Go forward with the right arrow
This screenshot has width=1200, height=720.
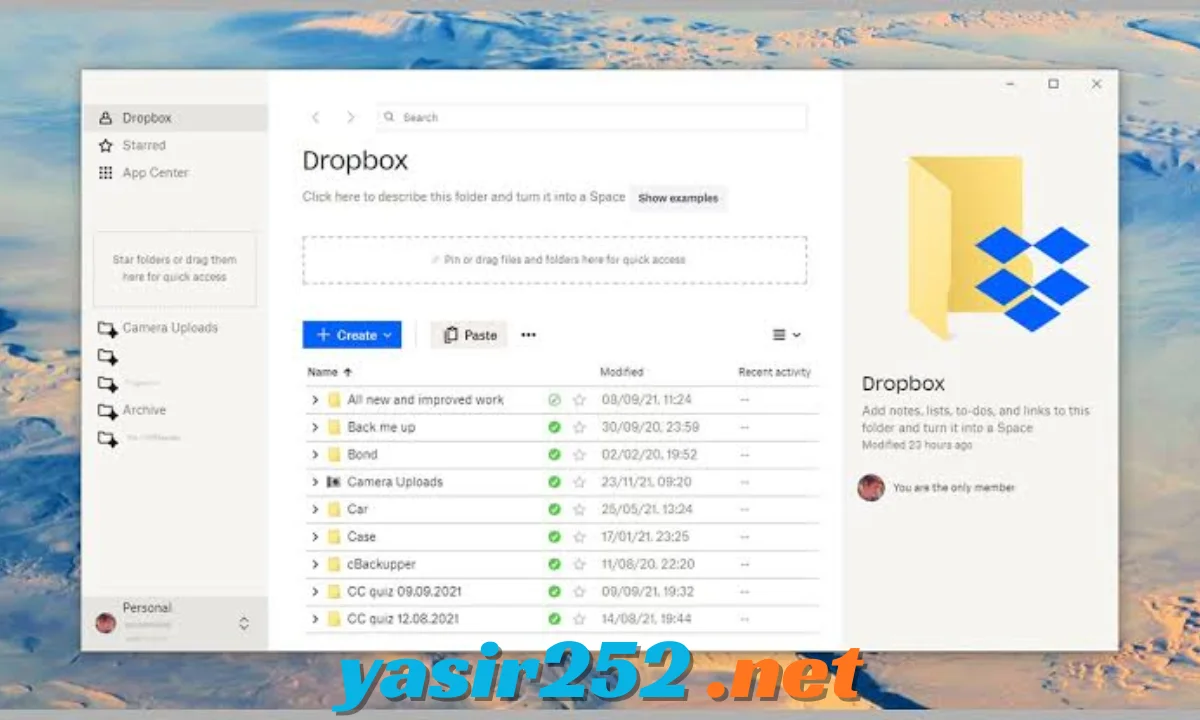coord(350,118)
